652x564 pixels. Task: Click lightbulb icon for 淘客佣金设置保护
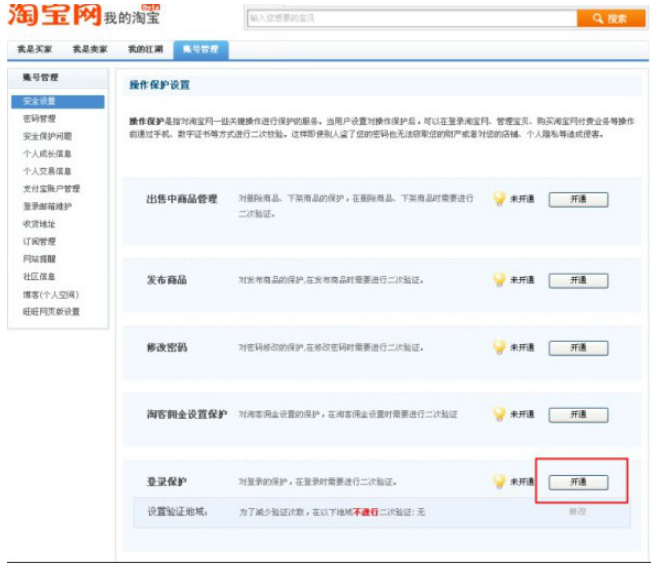click(x=499, y=414)
